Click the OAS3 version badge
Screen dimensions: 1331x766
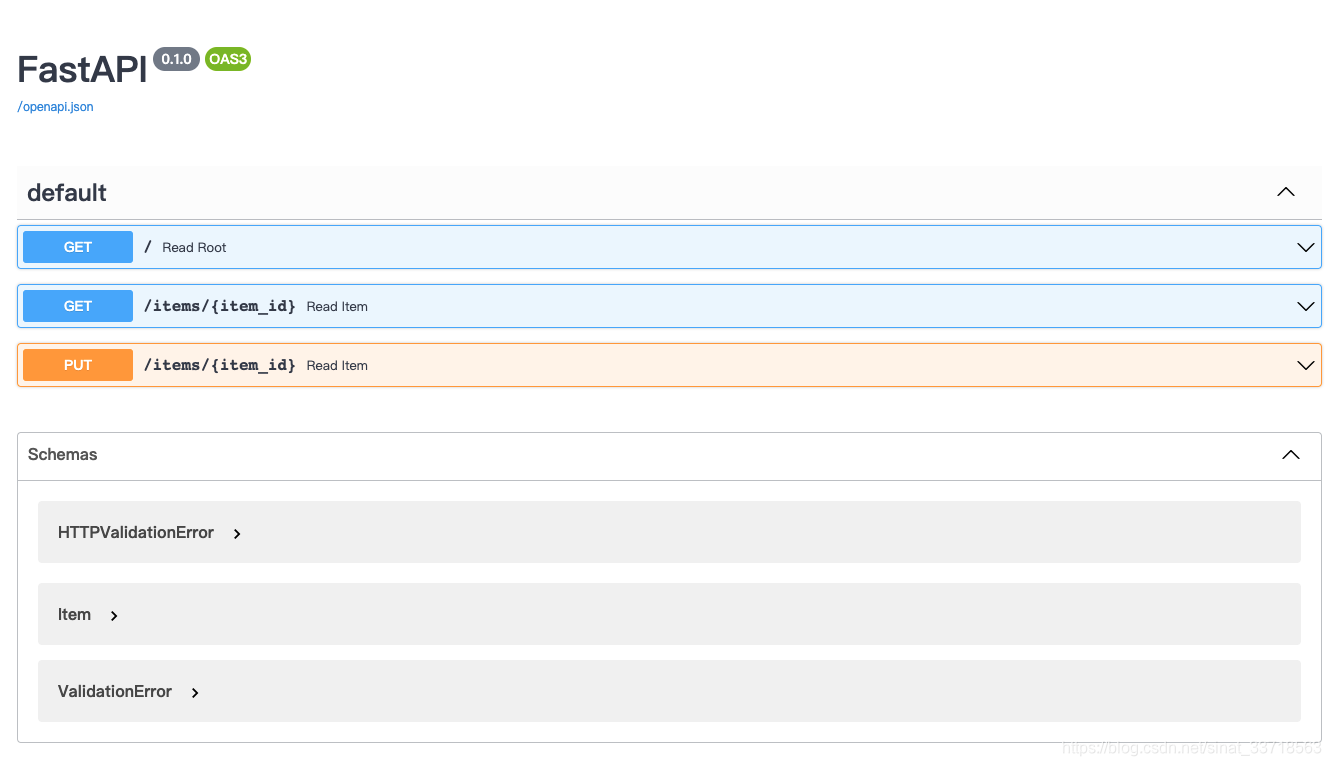(x=227, y=58)
